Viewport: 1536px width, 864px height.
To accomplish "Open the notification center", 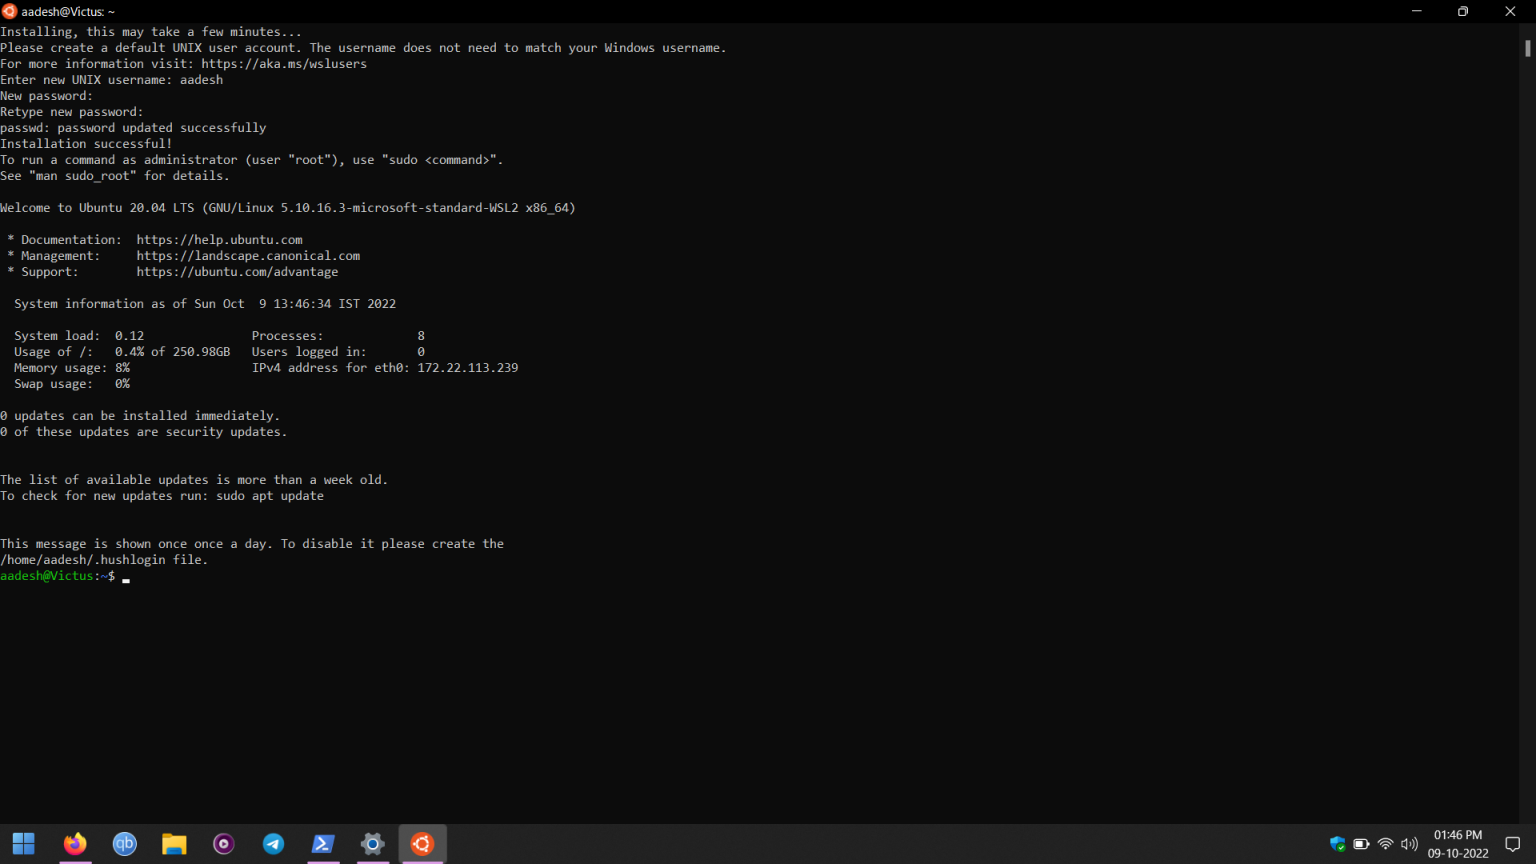I will point(1513,844).
